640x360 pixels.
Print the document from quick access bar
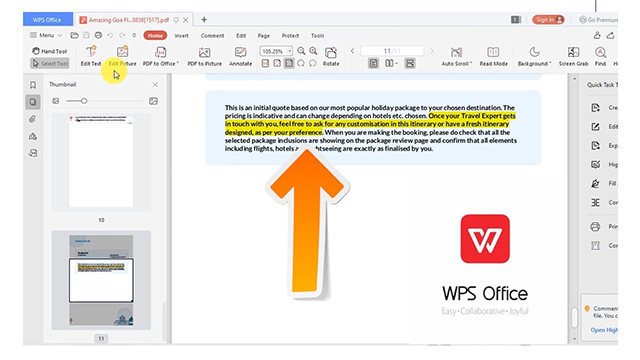98,36
